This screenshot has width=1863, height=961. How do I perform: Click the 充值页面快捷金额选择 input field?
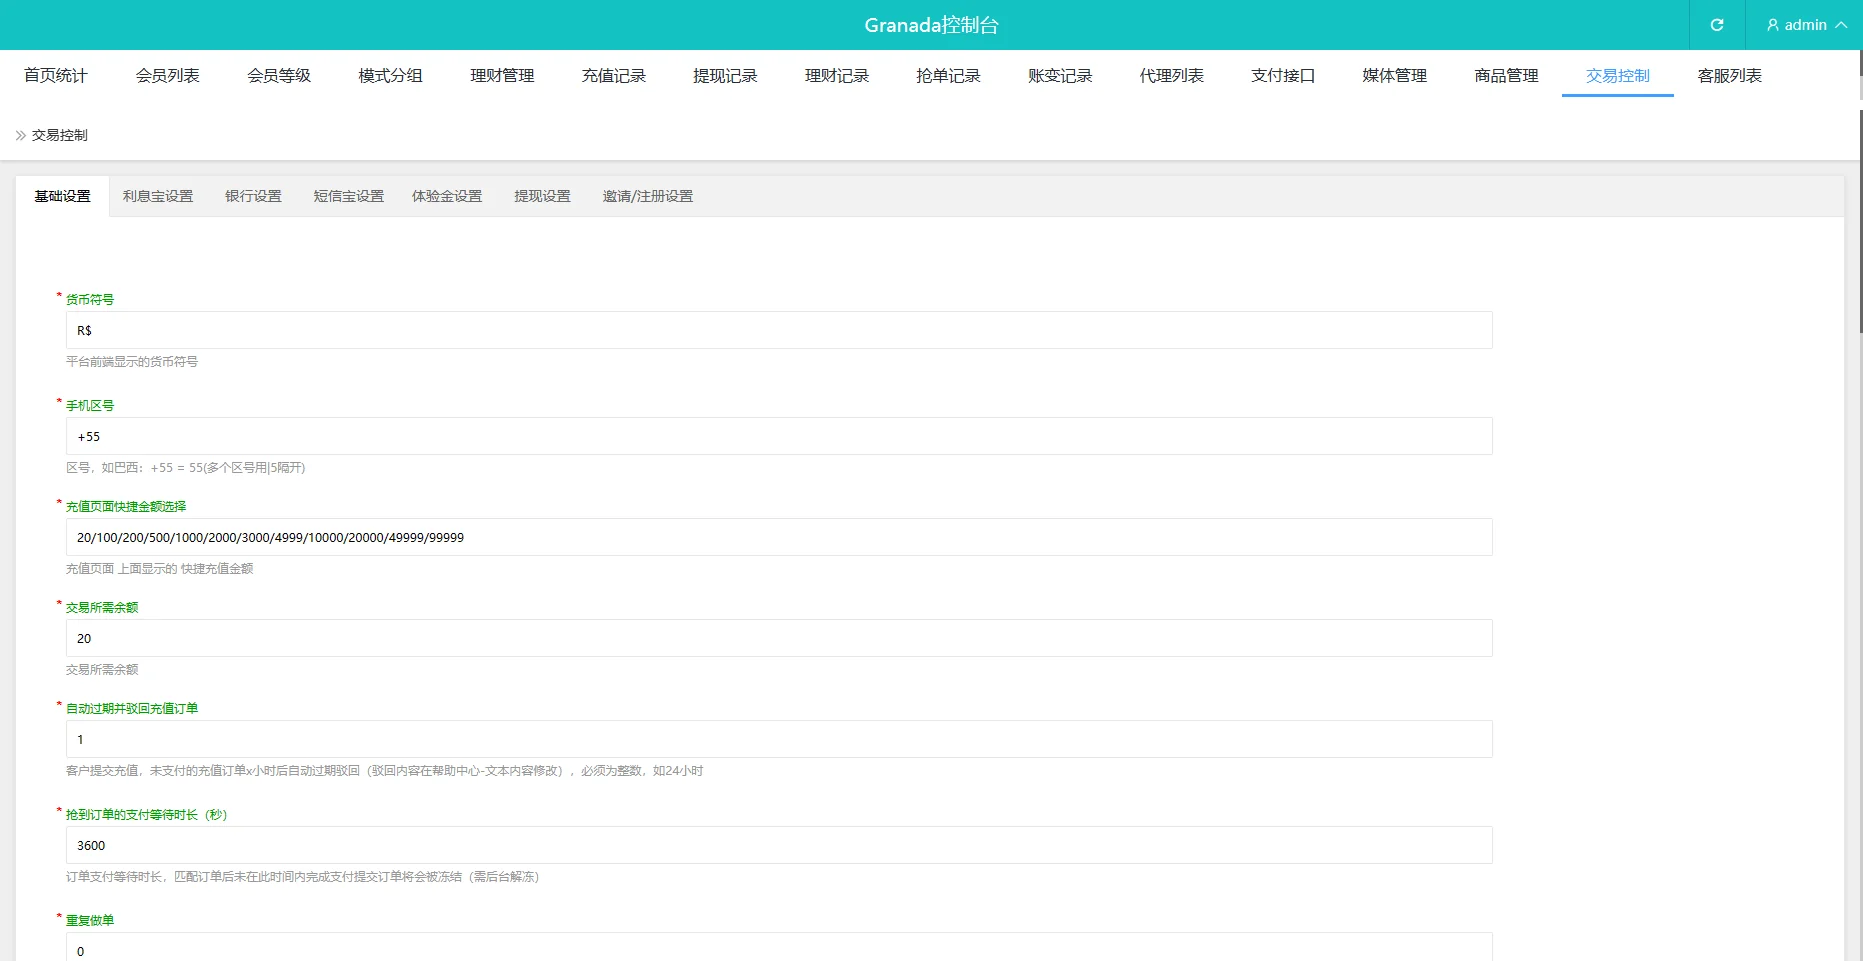click(x=778, y=538)
